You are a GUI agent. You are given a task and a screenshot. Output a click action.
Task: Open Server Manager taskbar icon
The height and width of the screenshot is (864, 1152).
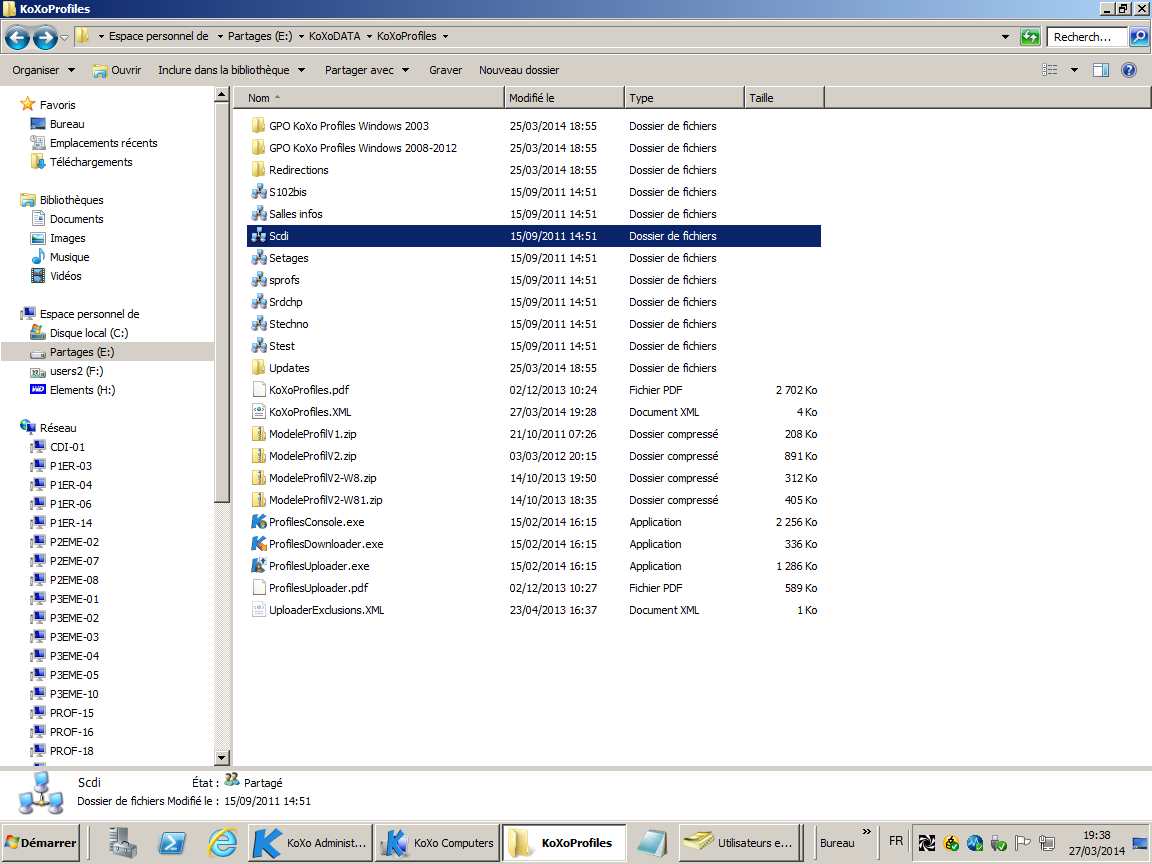(x=123, y=843)
